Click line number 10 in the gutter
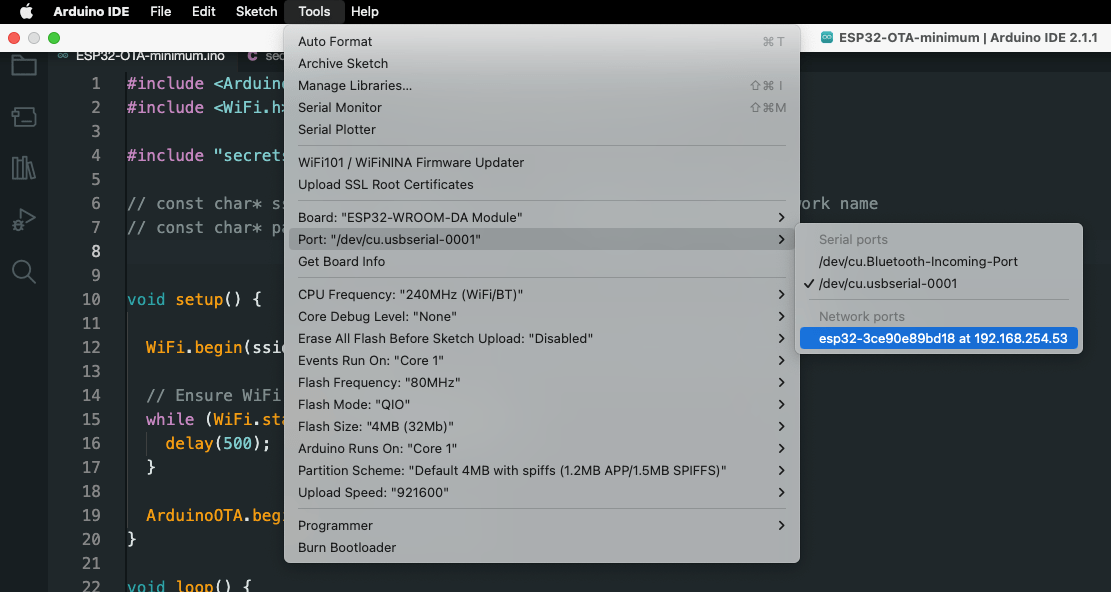Image resolution: width=1111 pixels, height=592 pixels. tap(91, 299)
